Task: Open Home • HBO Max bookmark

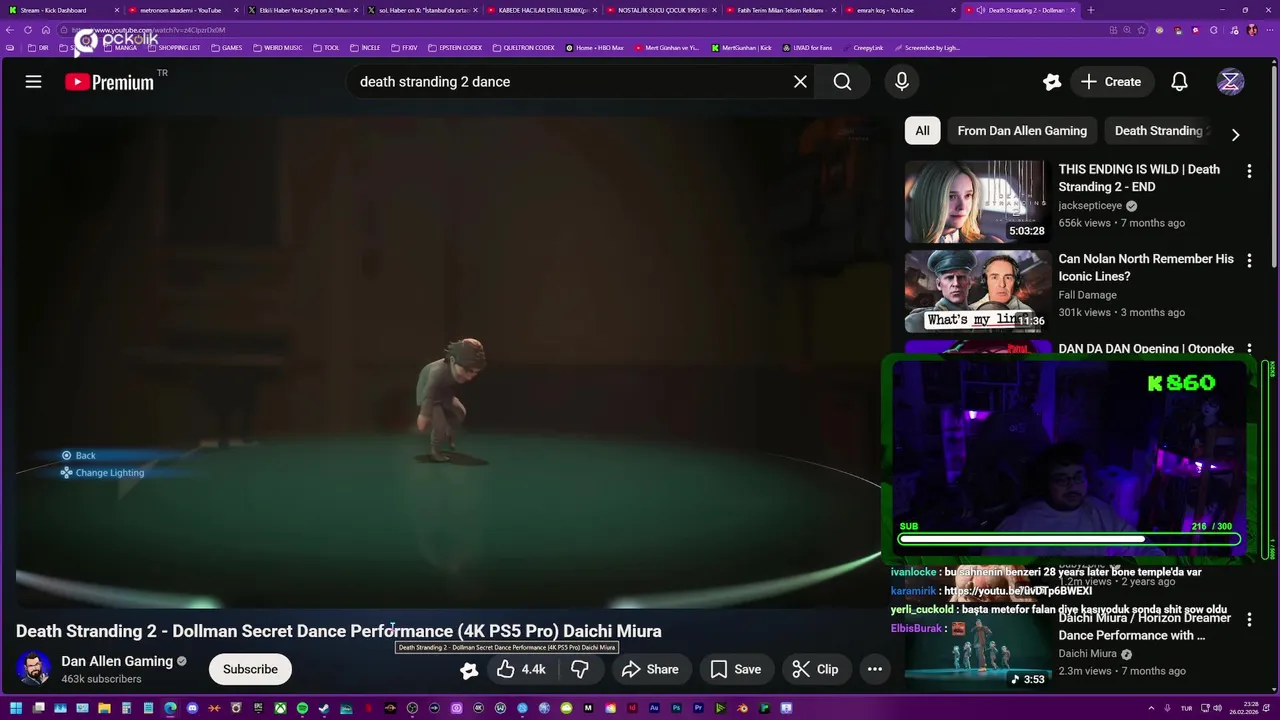Action: (x=595, y=48)
